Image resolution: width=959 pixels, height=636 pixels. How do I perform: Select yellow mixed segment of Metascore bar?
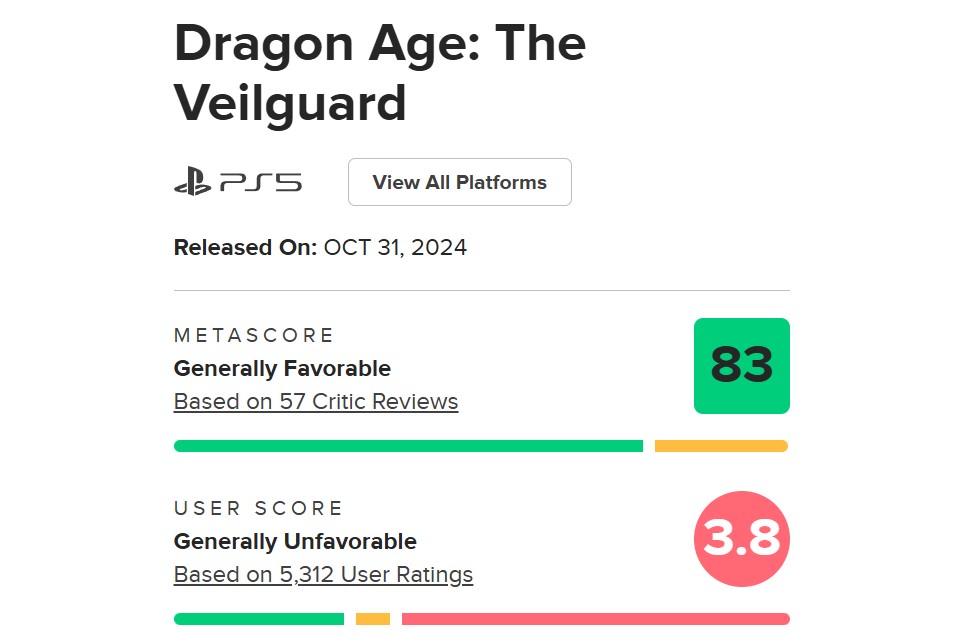(x=722, y=446)
